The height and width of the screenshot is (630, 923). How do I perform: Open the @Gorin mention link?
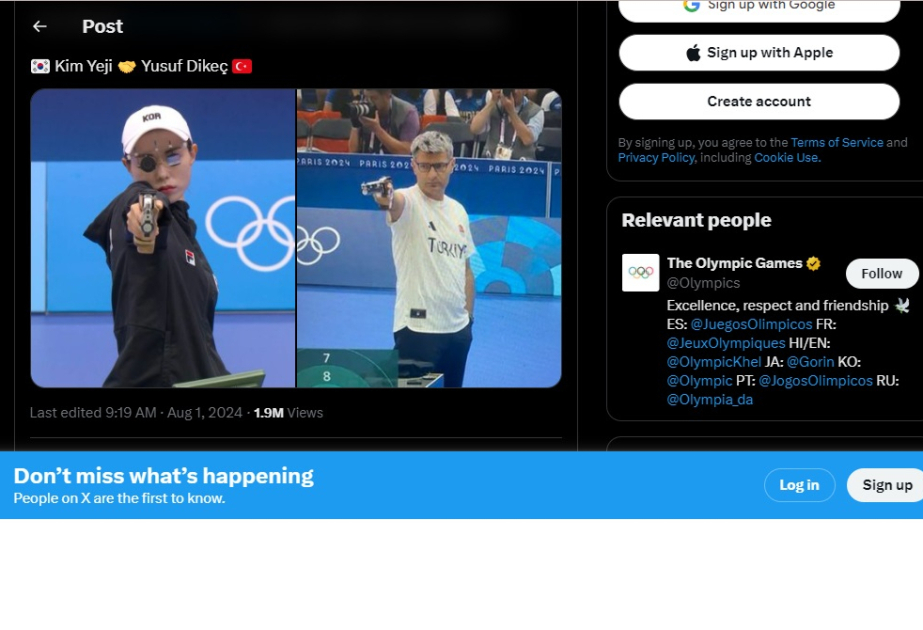coord(810,362)
